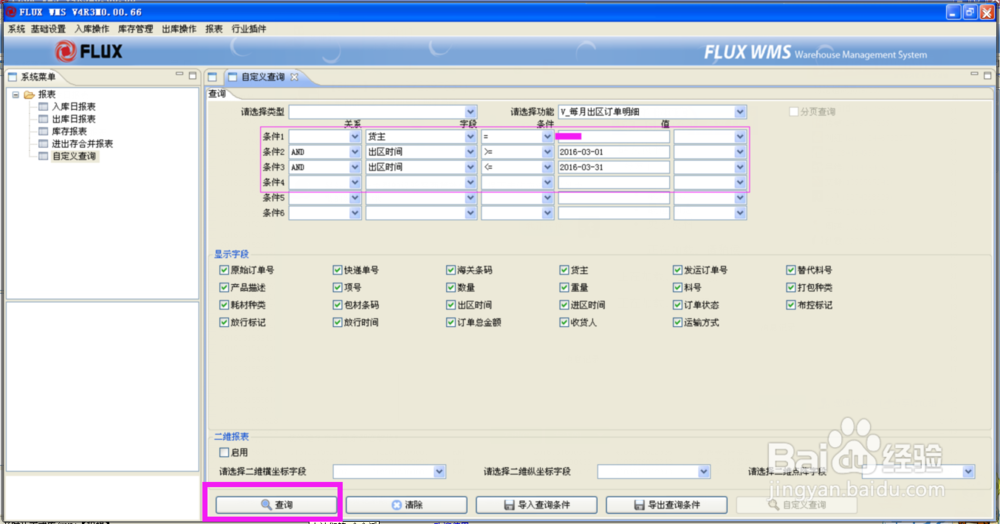This screenshot has height=524, width=1000.
Task: Open the 库存管理 menu
Action: [135, 29]
